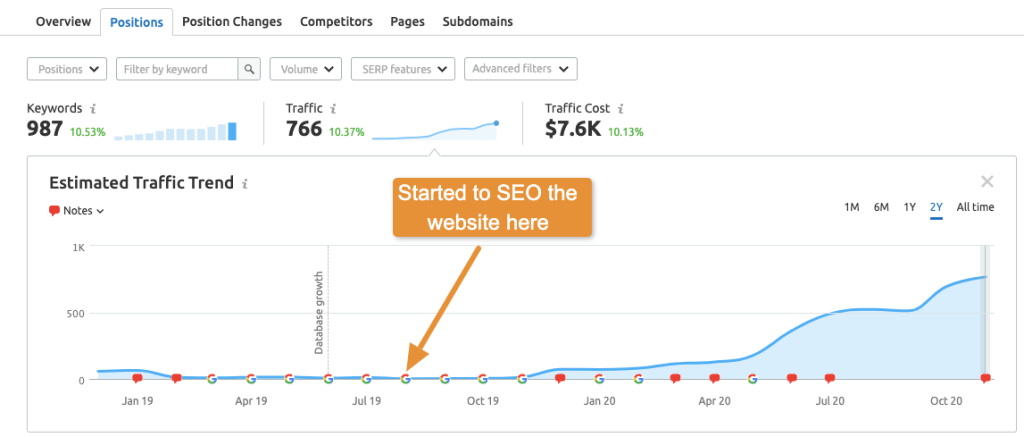Expand the Volume dropdown
The image size is (1024, 437).
click(305, 69)
